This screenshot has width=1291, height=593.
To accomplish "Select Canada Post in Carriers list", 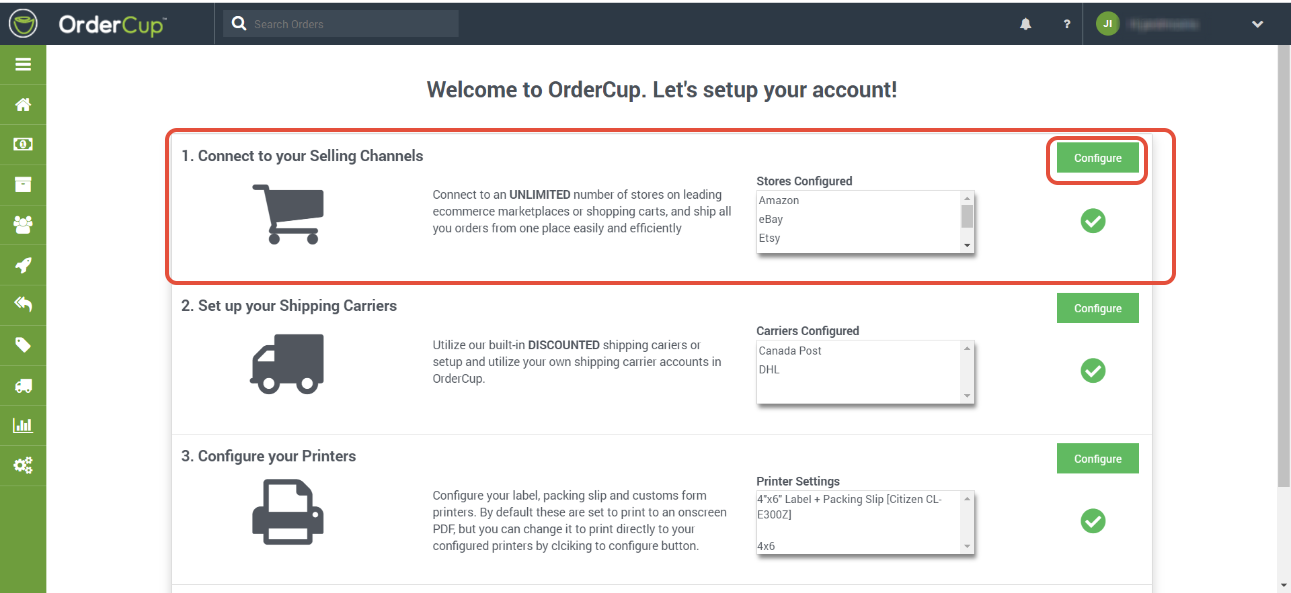I will pos(790,351).
